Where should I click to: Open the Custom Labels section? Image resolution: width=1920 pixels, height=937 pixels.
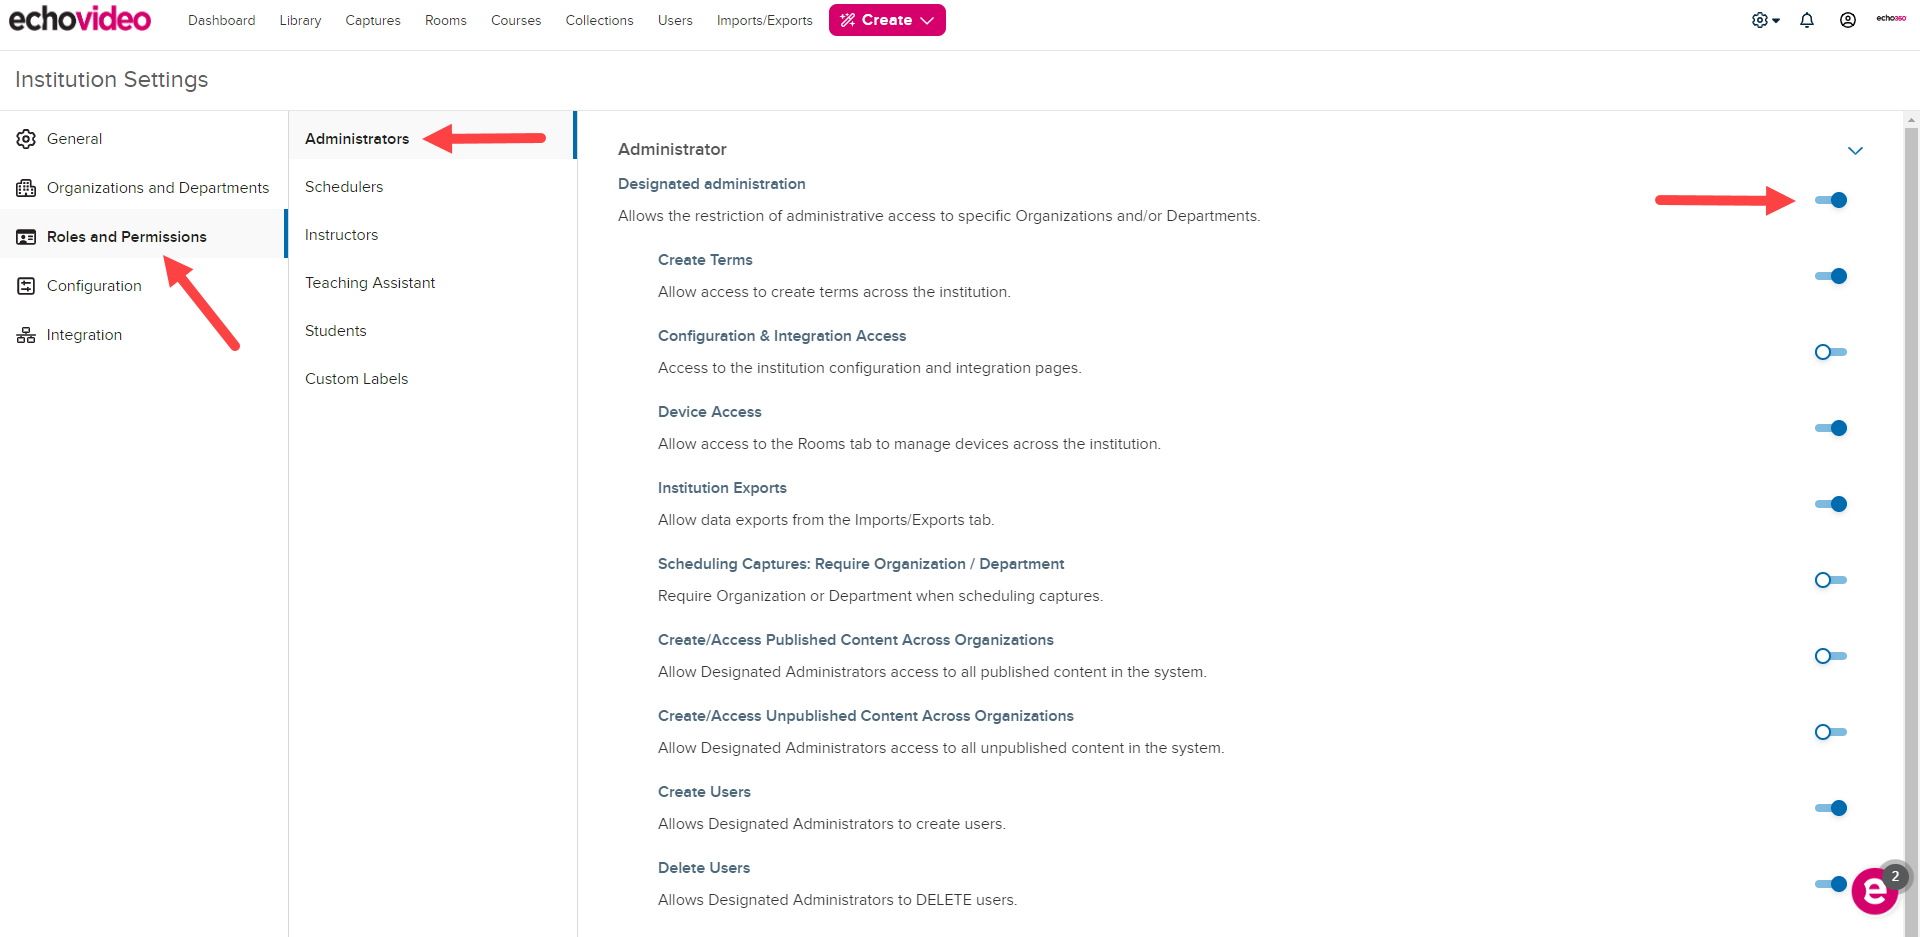[356, 379]
